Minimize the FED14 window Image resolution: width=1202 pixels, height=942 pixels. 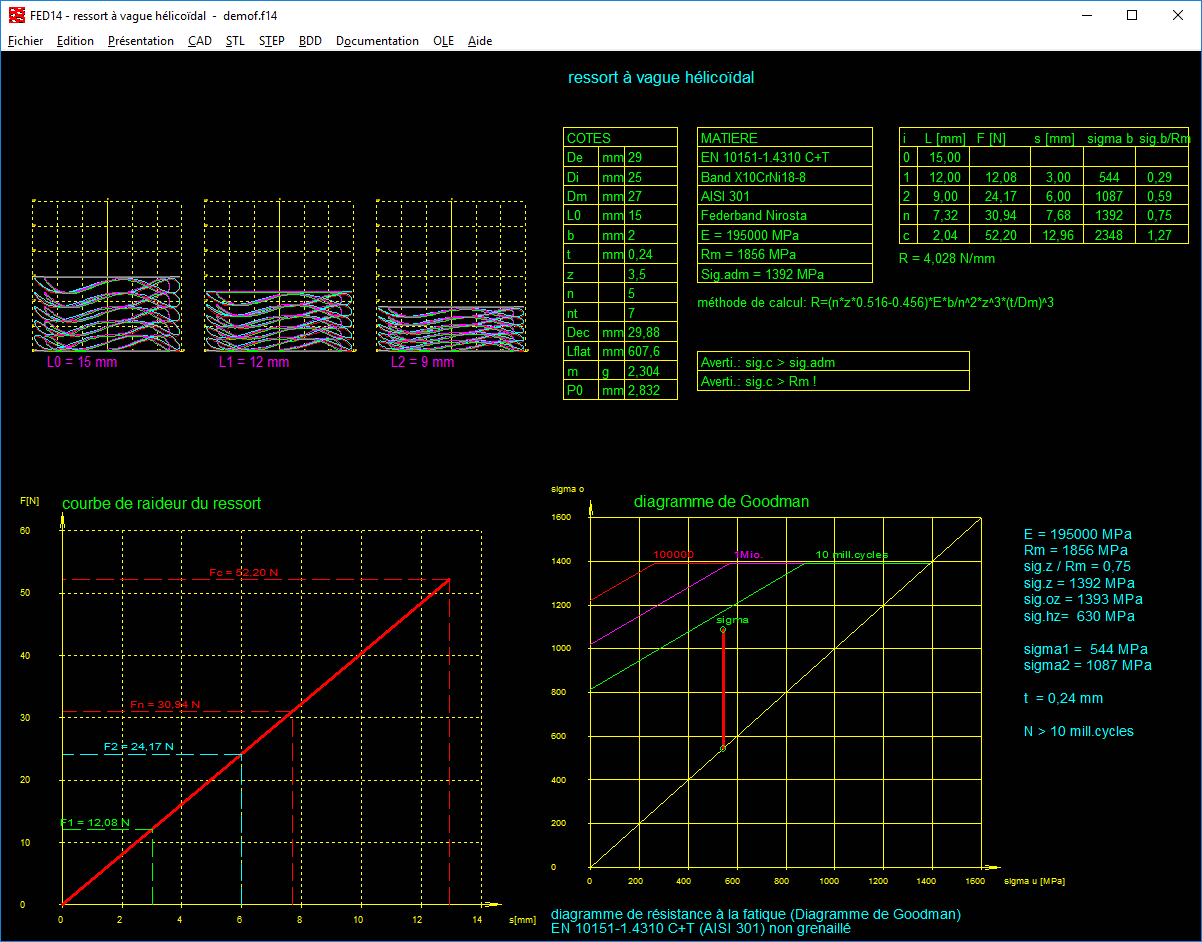[1086, 15]
